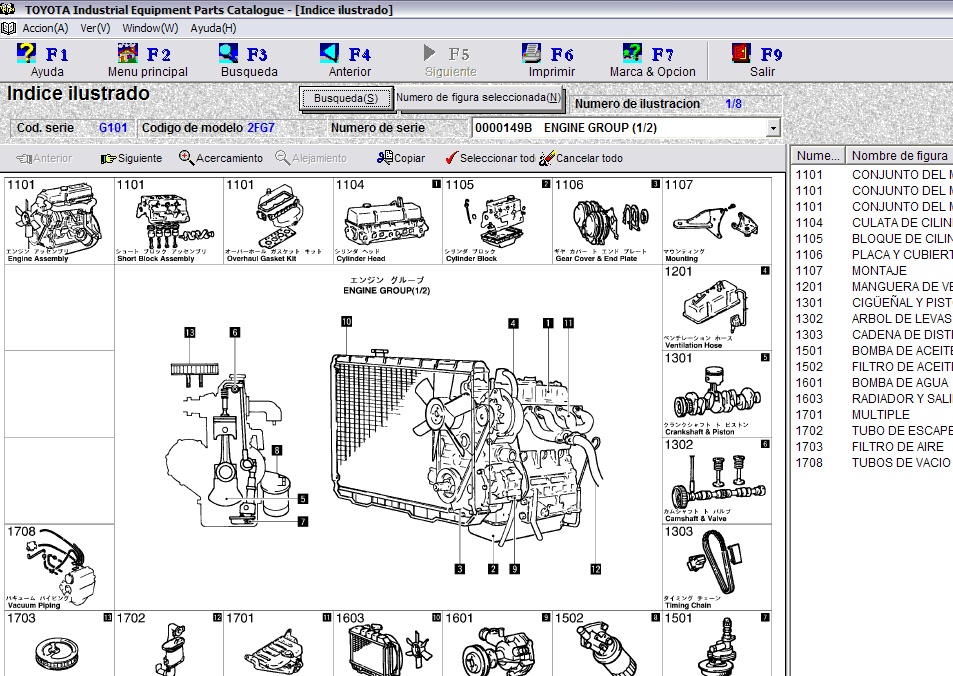
Task: Select the 1303 Timing Chain thumbnail
Action: 717,567
